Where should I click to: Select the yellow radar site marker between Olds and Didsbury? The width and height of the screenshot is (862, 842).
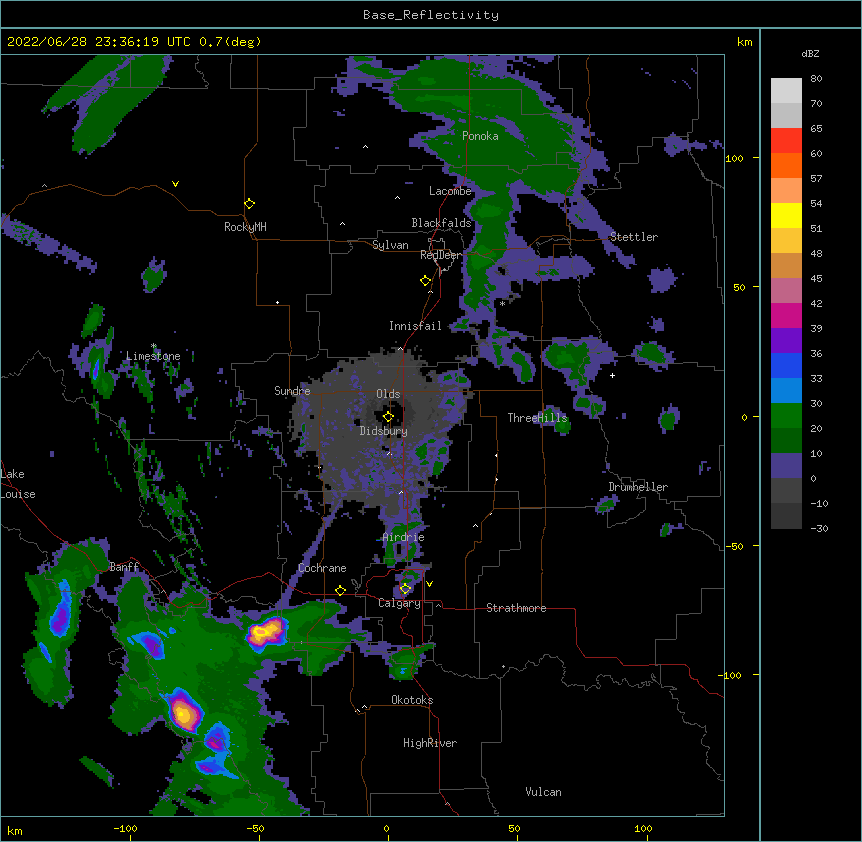pos(388,417)
